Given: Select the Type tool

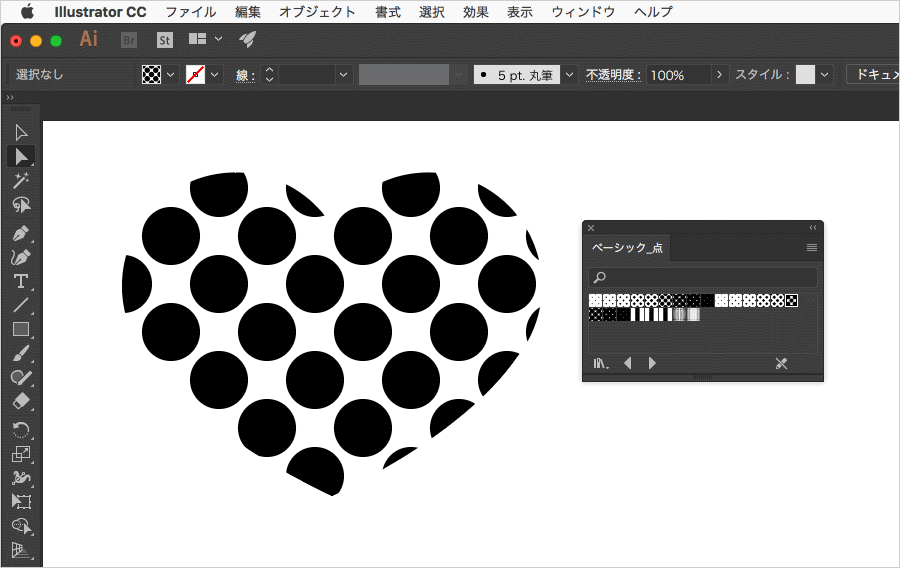Looking at the screenshot, I should [21, 281].
